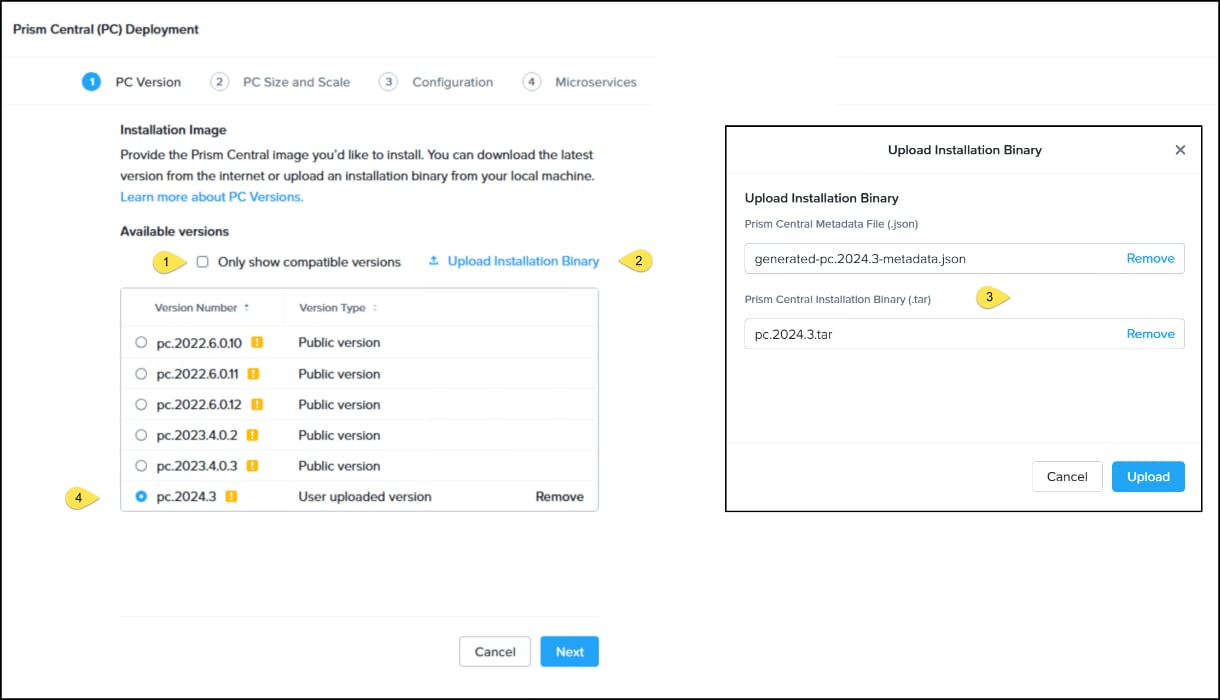Viewport: 1220px width, 700px height.
Task: Enable Only show compatible versions checkbox
Action: pyautogui.click(x=202, y=262)
